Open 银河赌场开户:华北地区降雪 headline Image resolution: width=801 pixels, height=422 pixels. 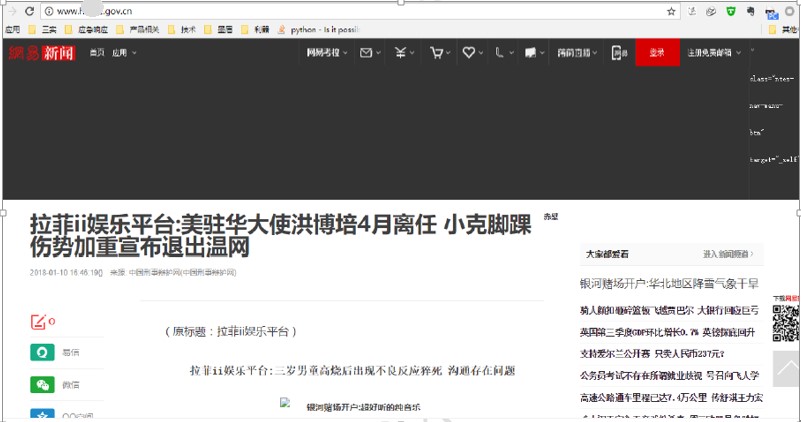click(x=669, y=284)
